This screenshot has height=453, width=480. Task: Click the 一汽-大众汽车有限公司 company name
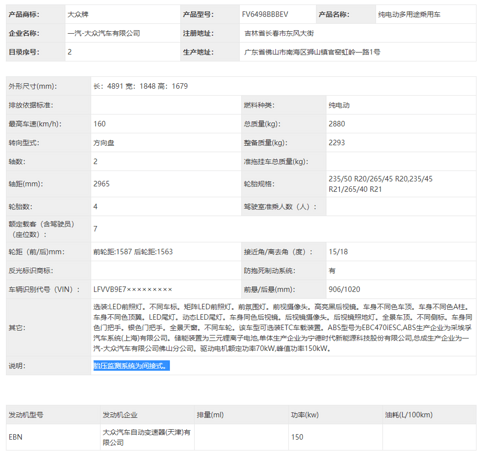tap(104, 33)
